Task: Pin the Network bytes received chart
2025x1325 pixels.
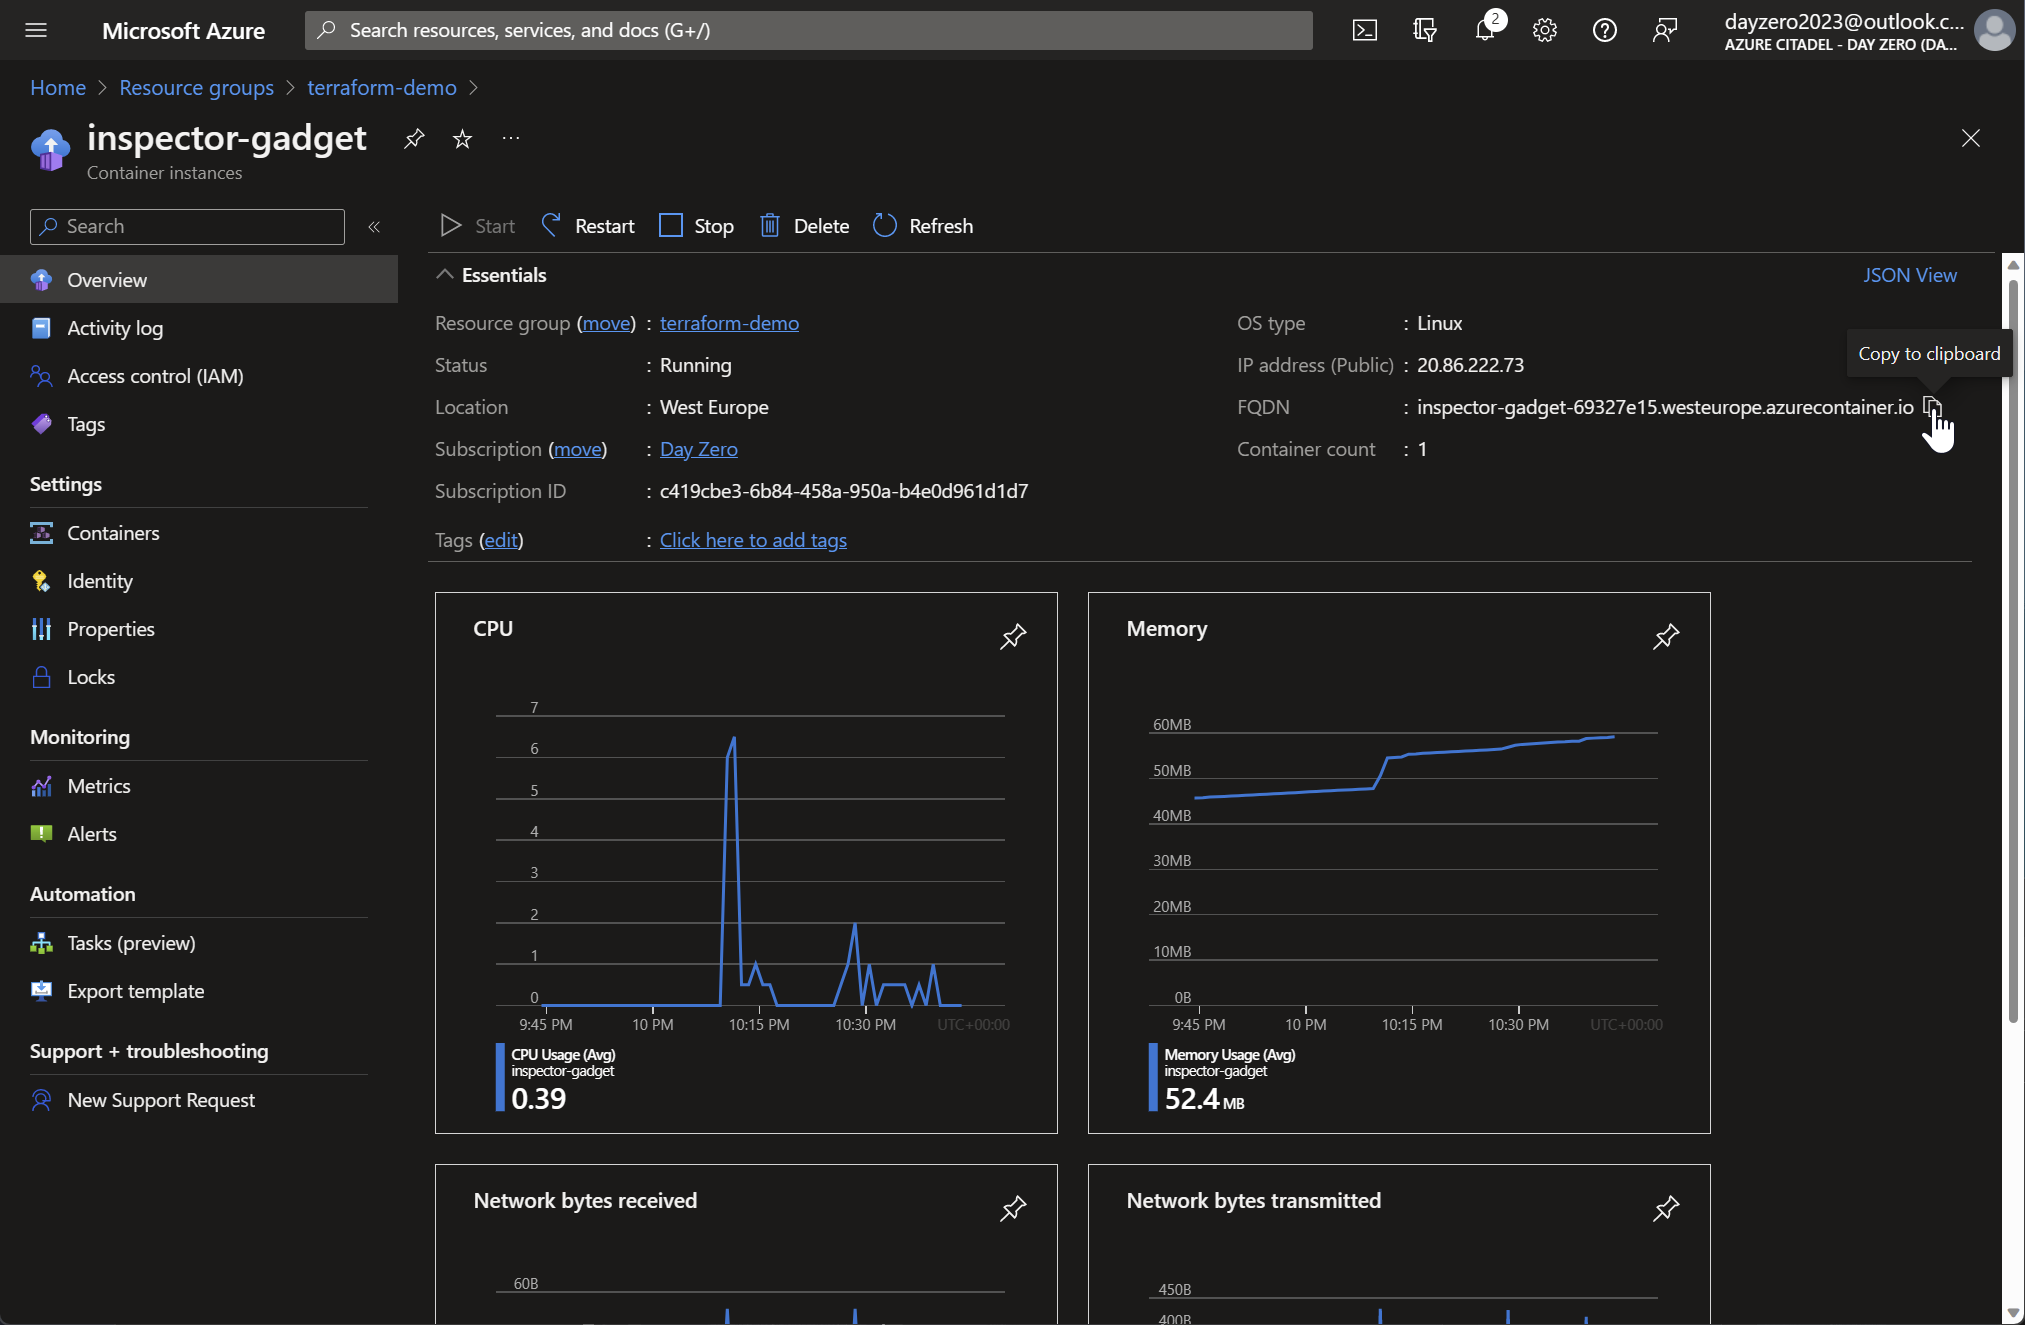Action: pos(1013,1208)
